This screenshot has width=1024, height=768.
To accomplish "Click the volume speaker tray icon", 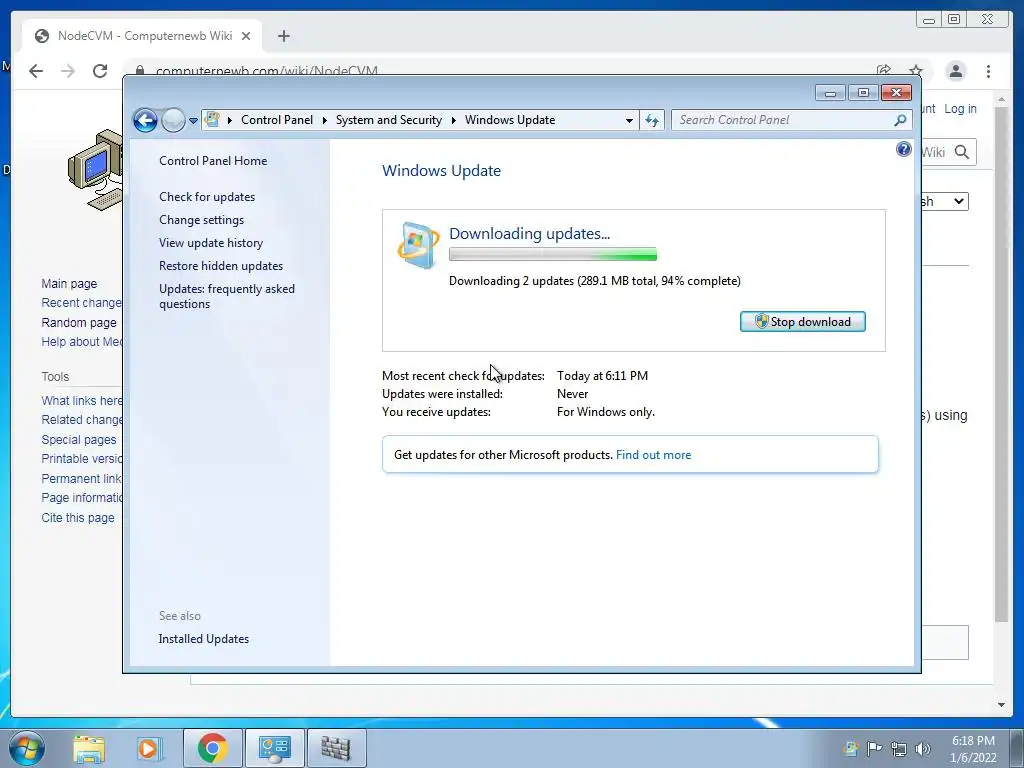I will coord(923,748).
